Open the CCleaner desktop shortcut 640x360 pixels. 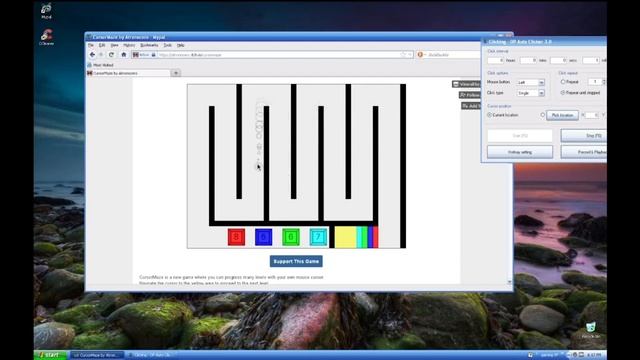[47, 37]
